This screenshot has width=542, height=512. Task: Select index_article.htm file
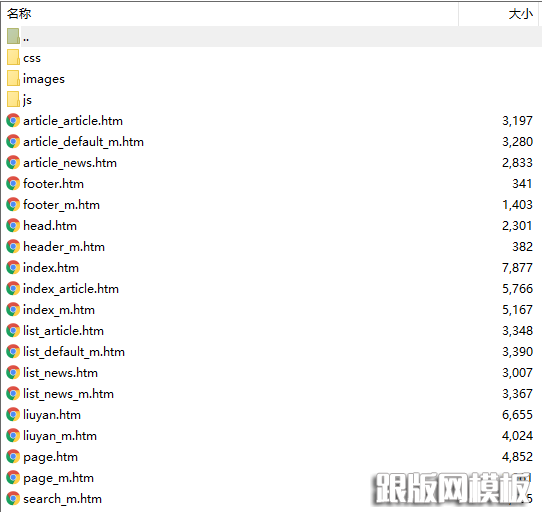point(71,289)
